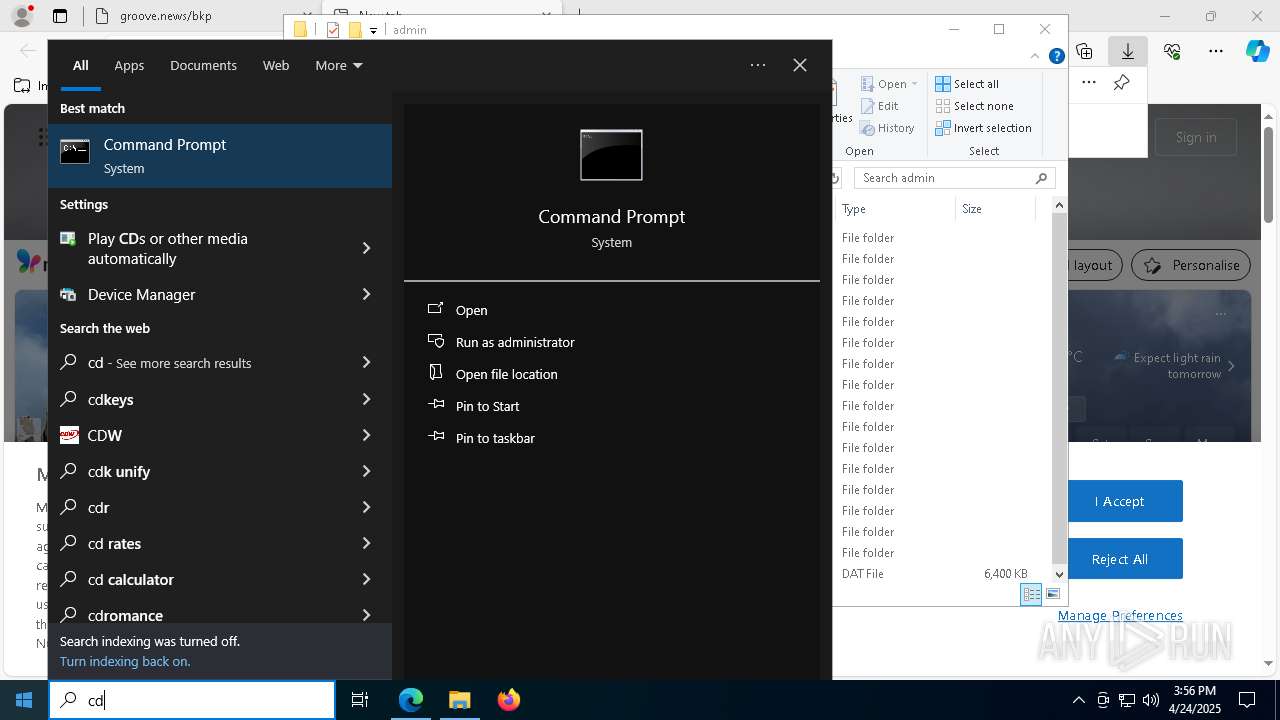
Task: Click Turn indexing back on link
Action: pyautogui.click(x=125, y=661)
